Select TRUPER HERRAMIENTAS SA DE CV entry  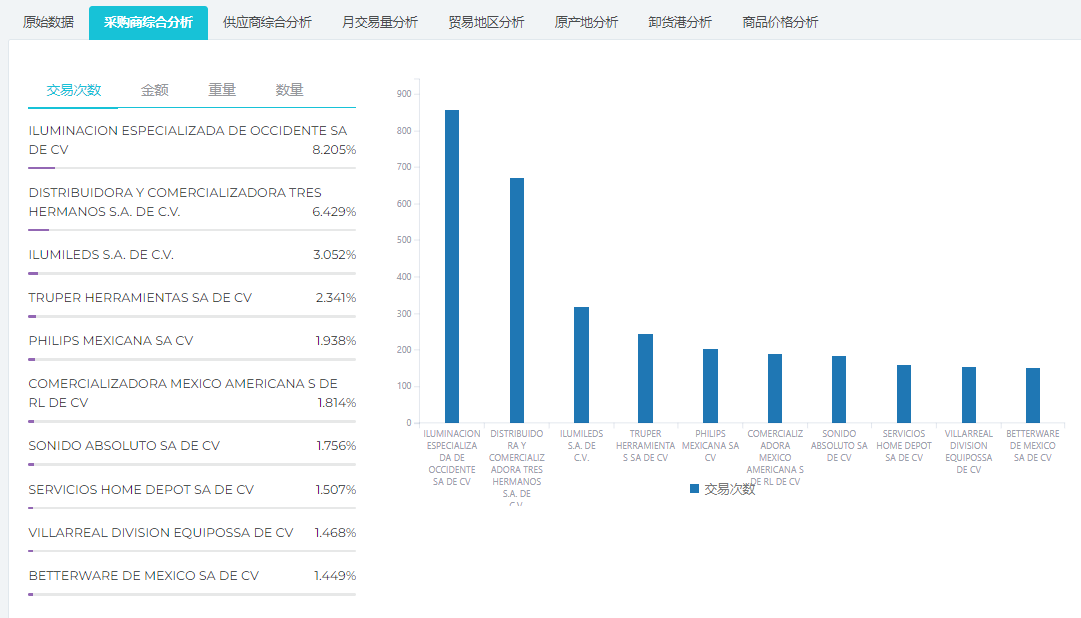pyautogui.click(x=140, y=298)
